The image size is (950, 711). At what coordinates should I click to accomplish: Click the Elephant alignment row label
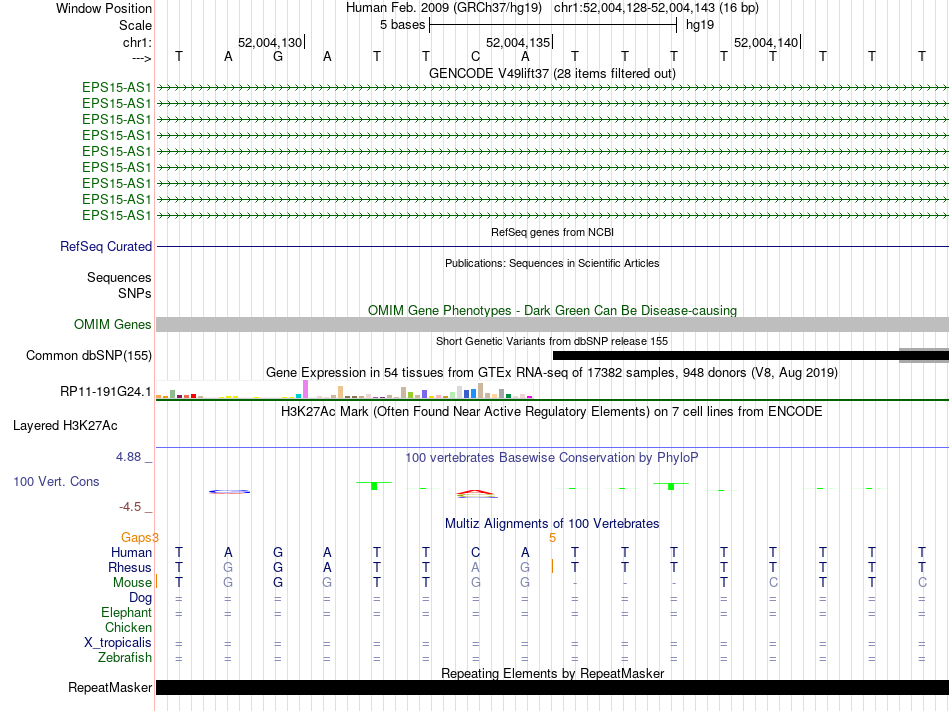tap(127, 613)
